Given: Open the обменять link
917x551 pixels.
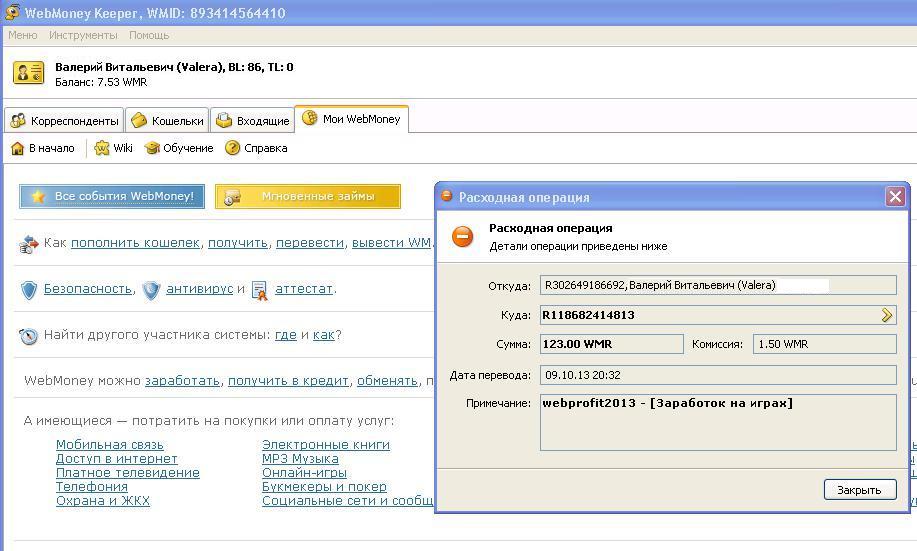Looking at the screenshot, I should 387,381.
